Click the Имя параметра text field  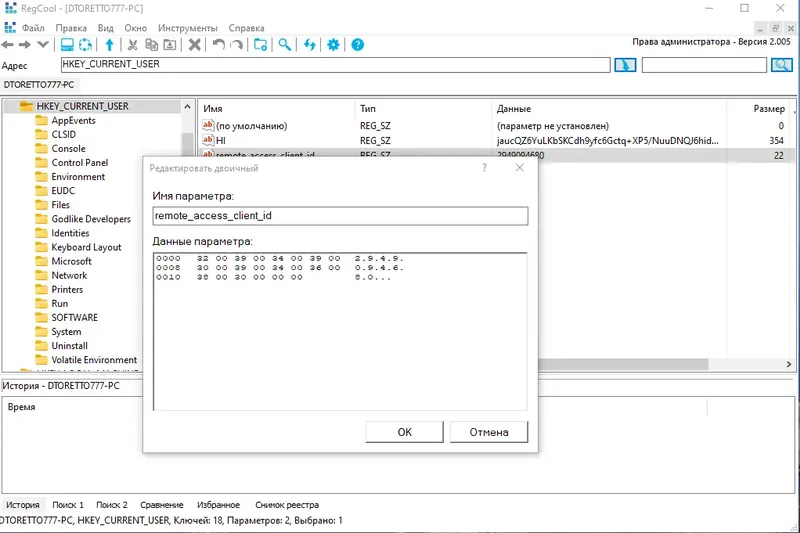(x=340, y=216)
